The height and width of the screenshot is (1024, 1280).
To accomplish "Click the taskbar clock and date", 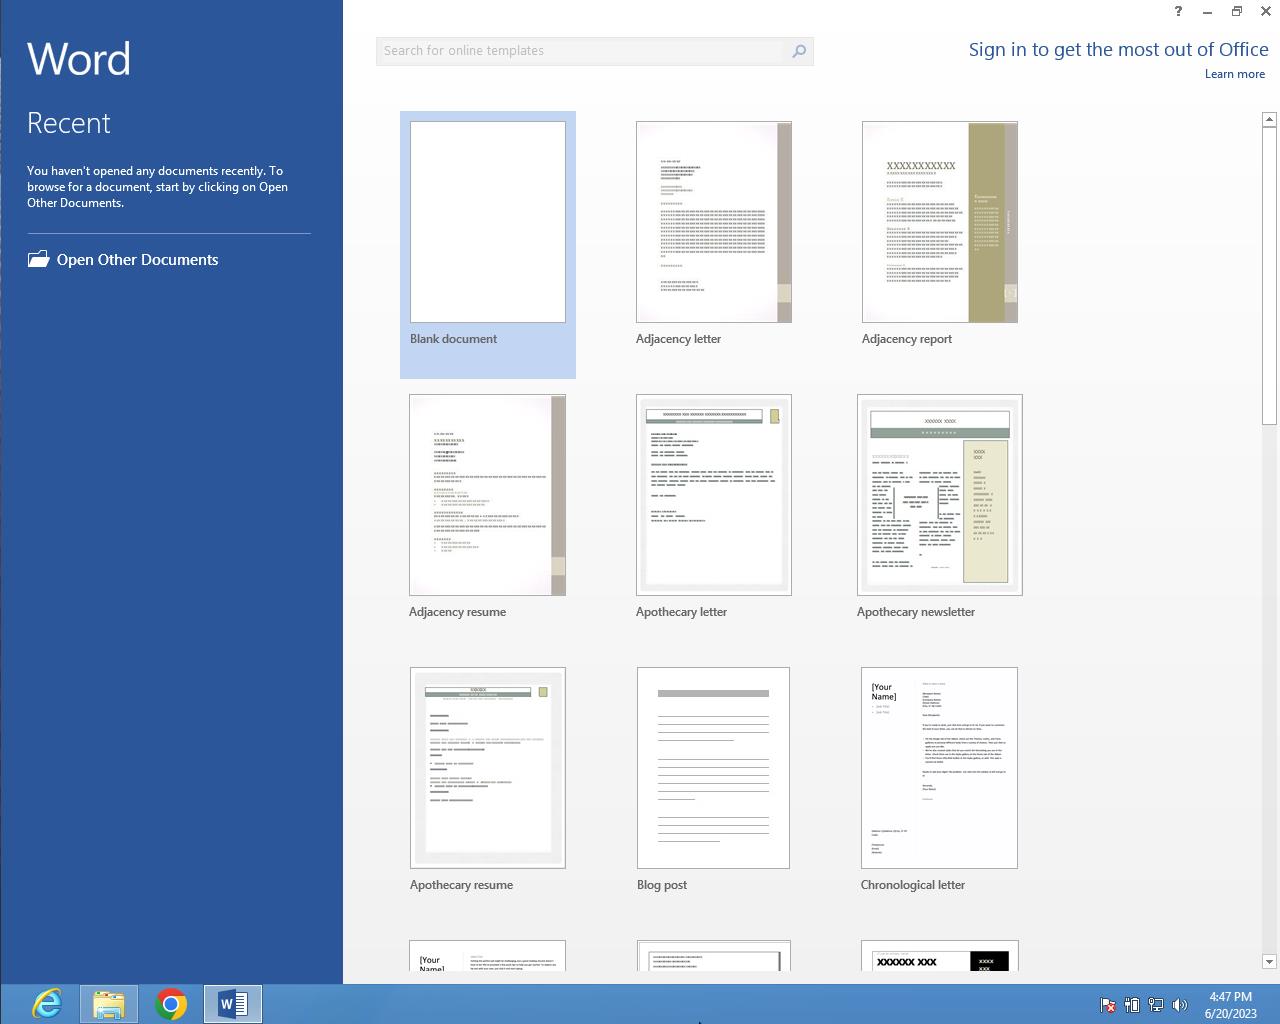I will 1230,1005.
